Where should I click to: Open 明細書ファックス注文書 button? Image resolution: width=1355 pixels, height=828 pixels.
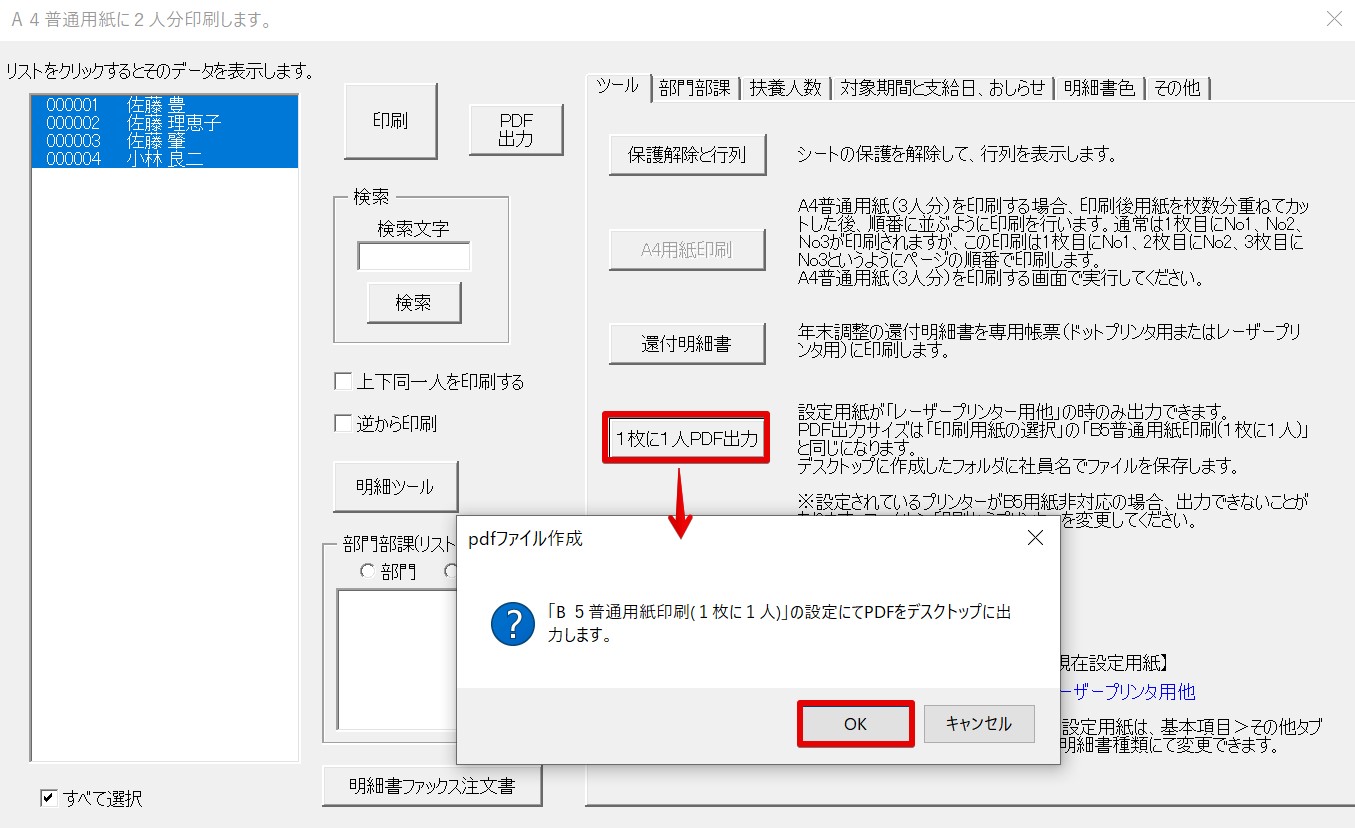click(x=432, y=786)
